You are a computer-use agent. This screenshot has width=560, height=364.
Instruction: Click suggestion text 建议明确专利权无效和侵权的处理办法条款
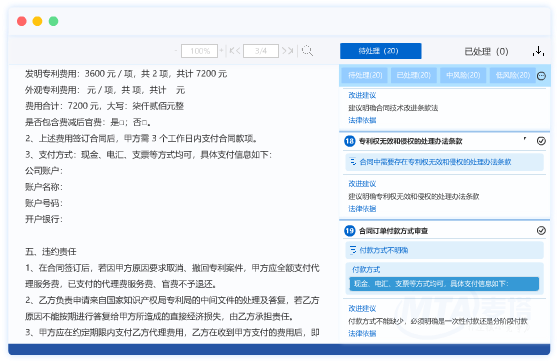[414, 196]
